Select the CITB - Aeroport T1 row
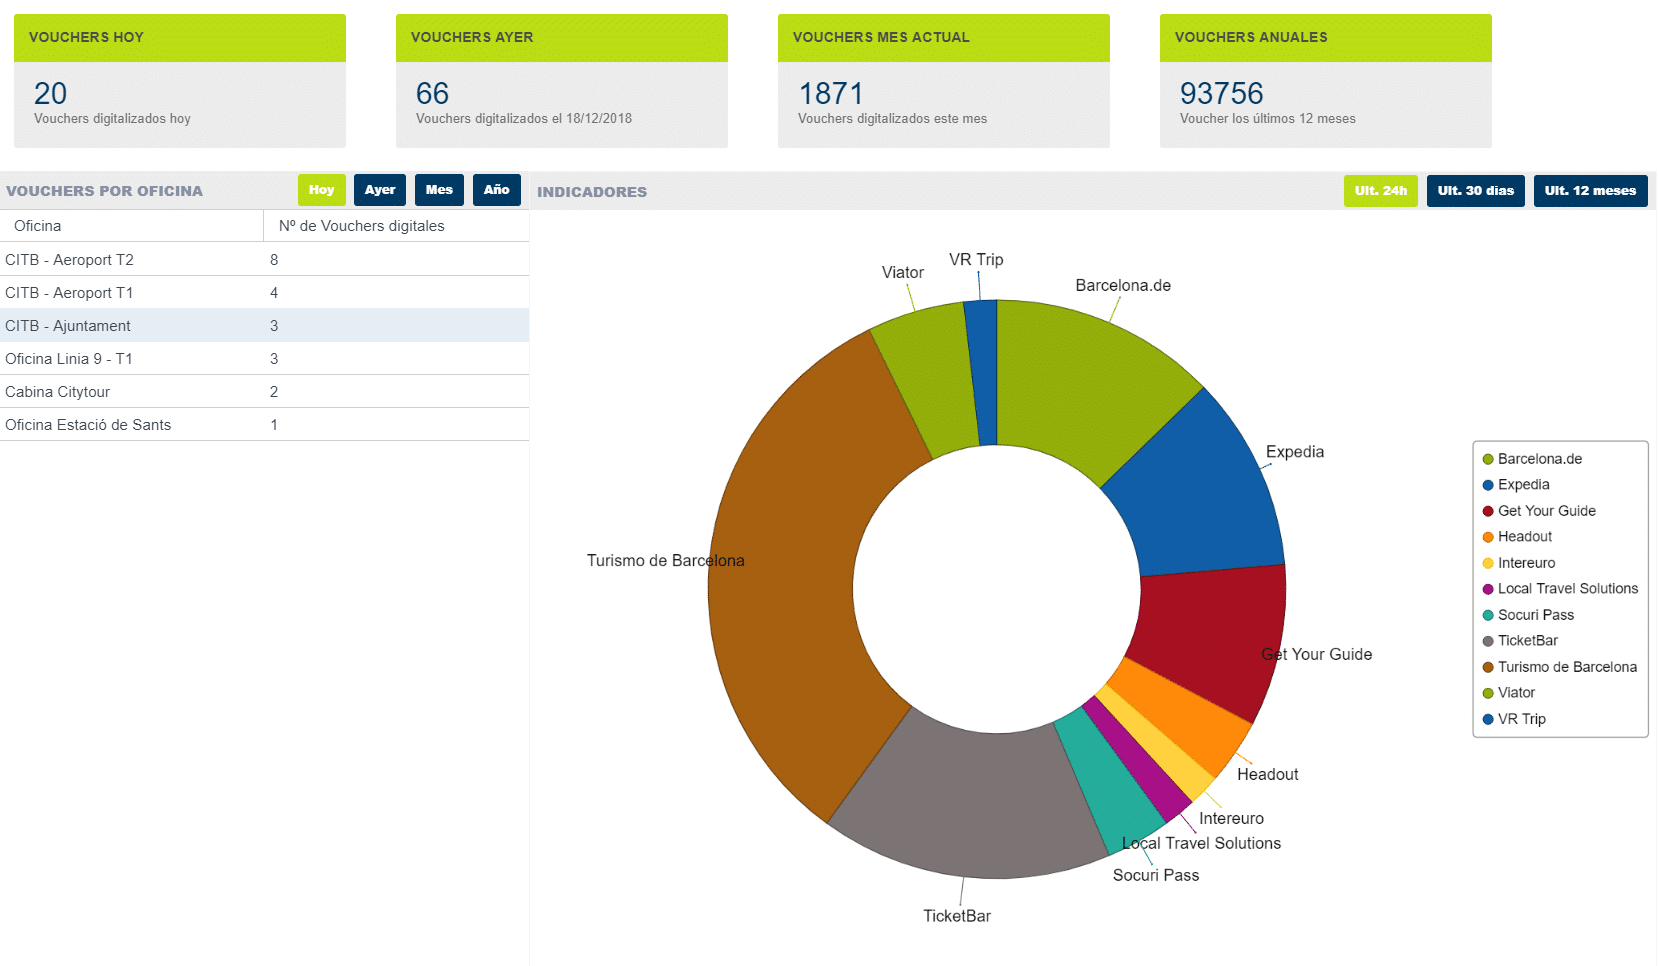This screenshot has width=1659, height=966. pyautogui.click(x=264, y=292)
